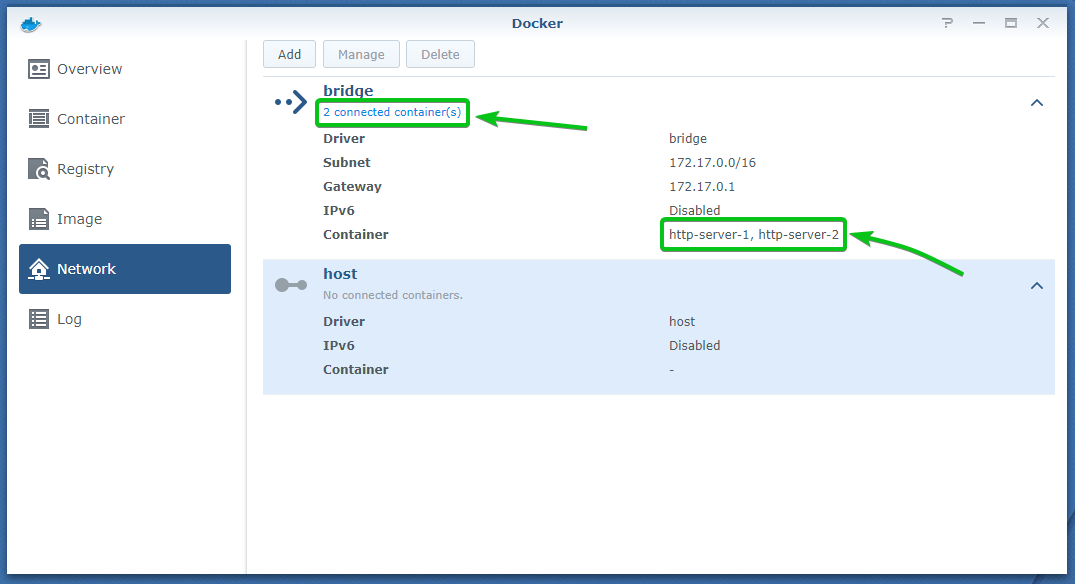Click the bridge Container label

coord(356,234)
